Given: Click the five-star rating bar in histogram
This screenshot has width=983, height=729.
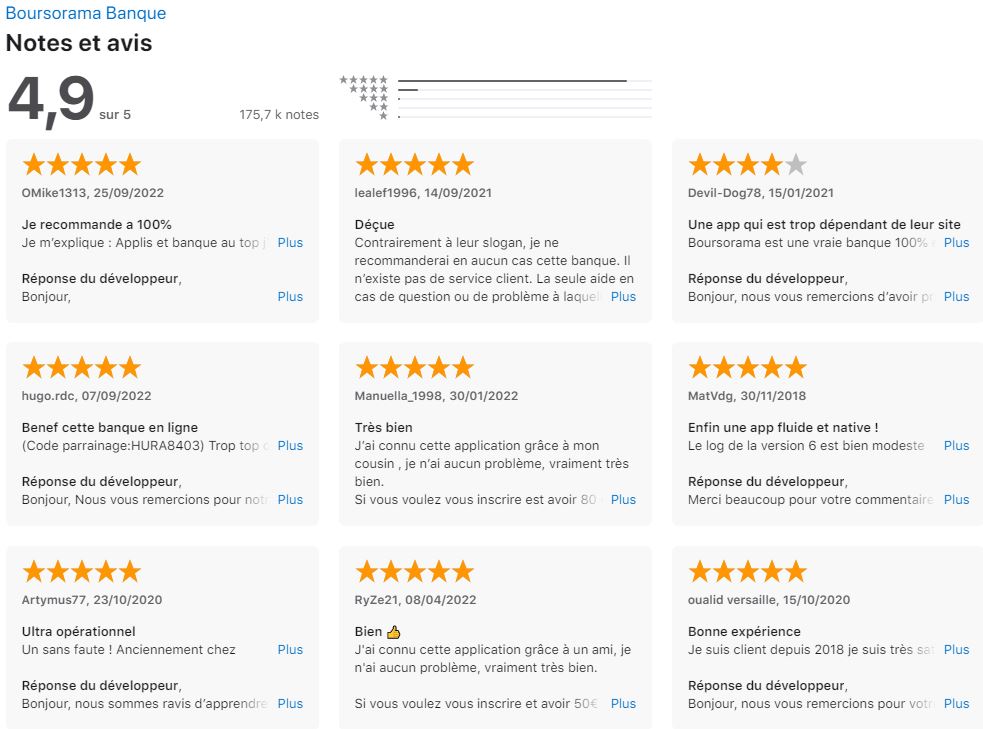Looking at the screenshot, I should (512, 80).
